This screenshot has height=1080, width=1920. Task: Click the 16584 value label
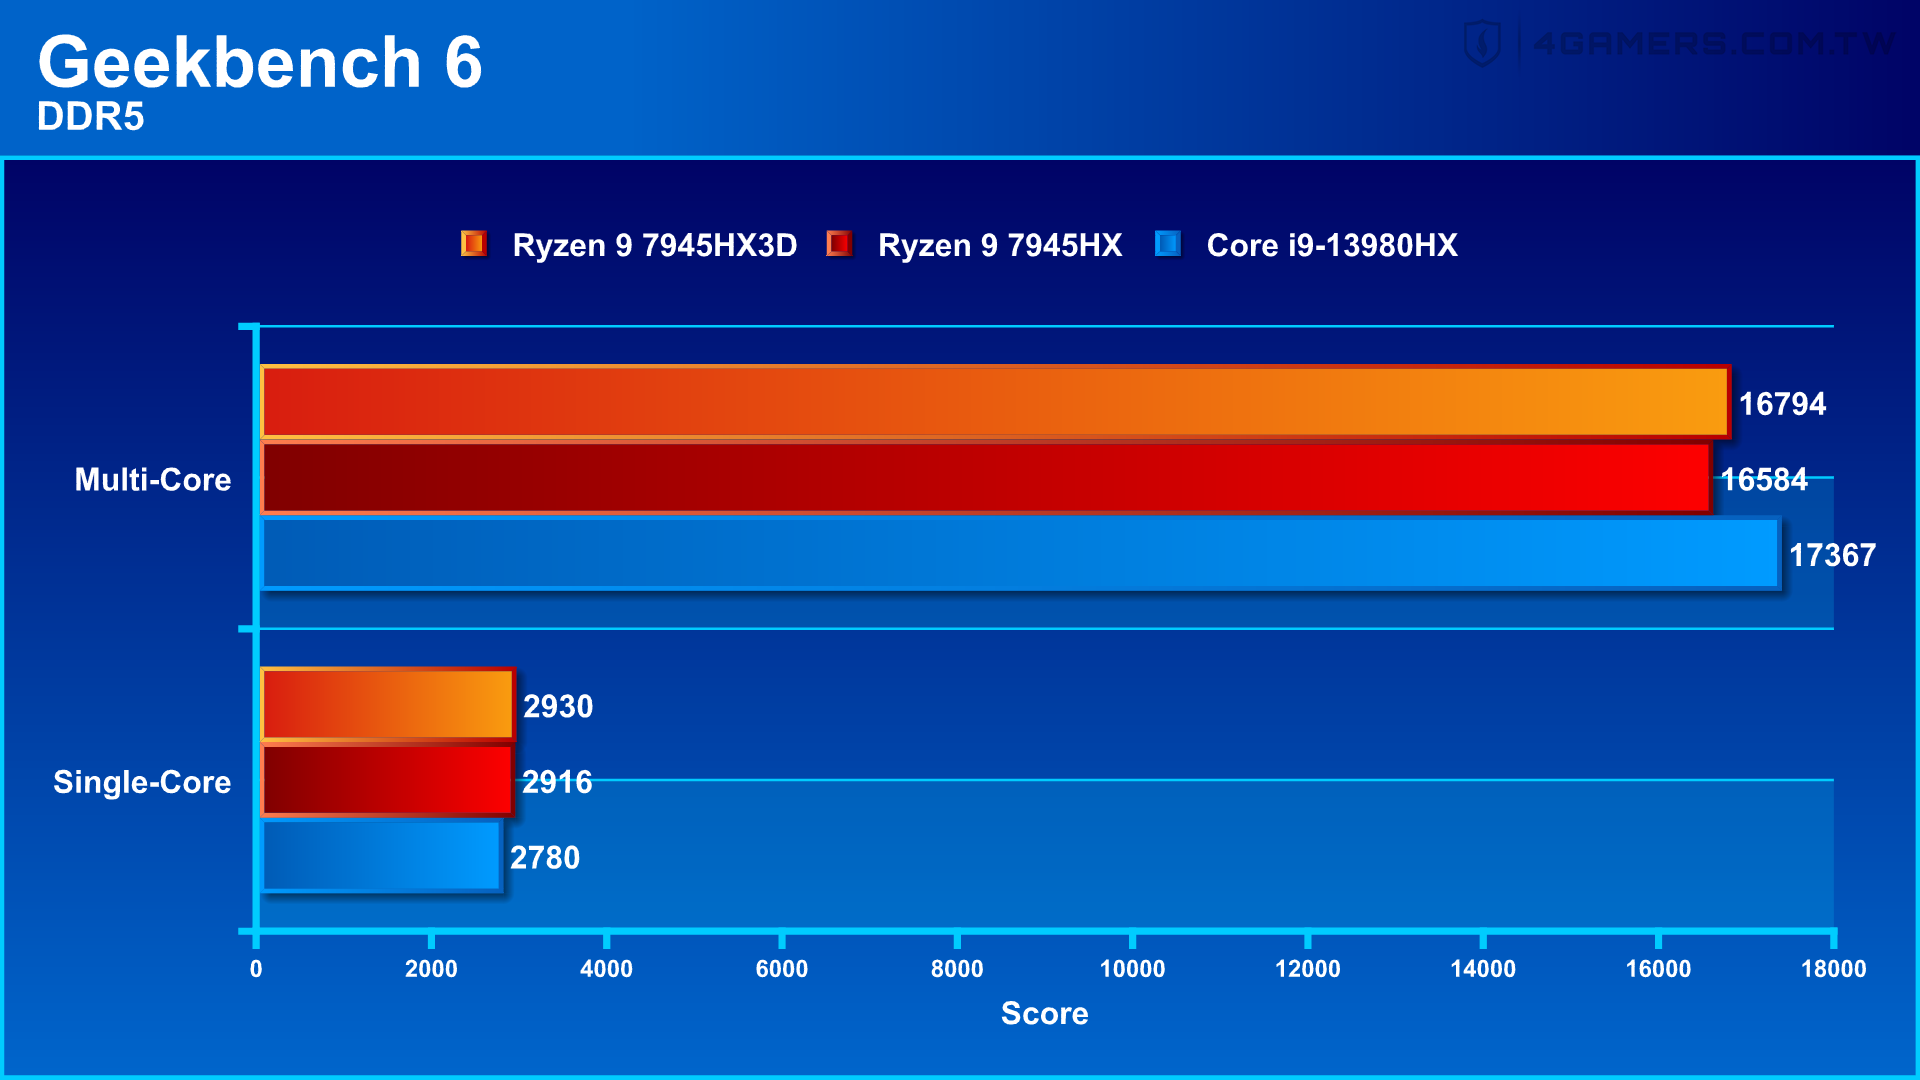1764,480
